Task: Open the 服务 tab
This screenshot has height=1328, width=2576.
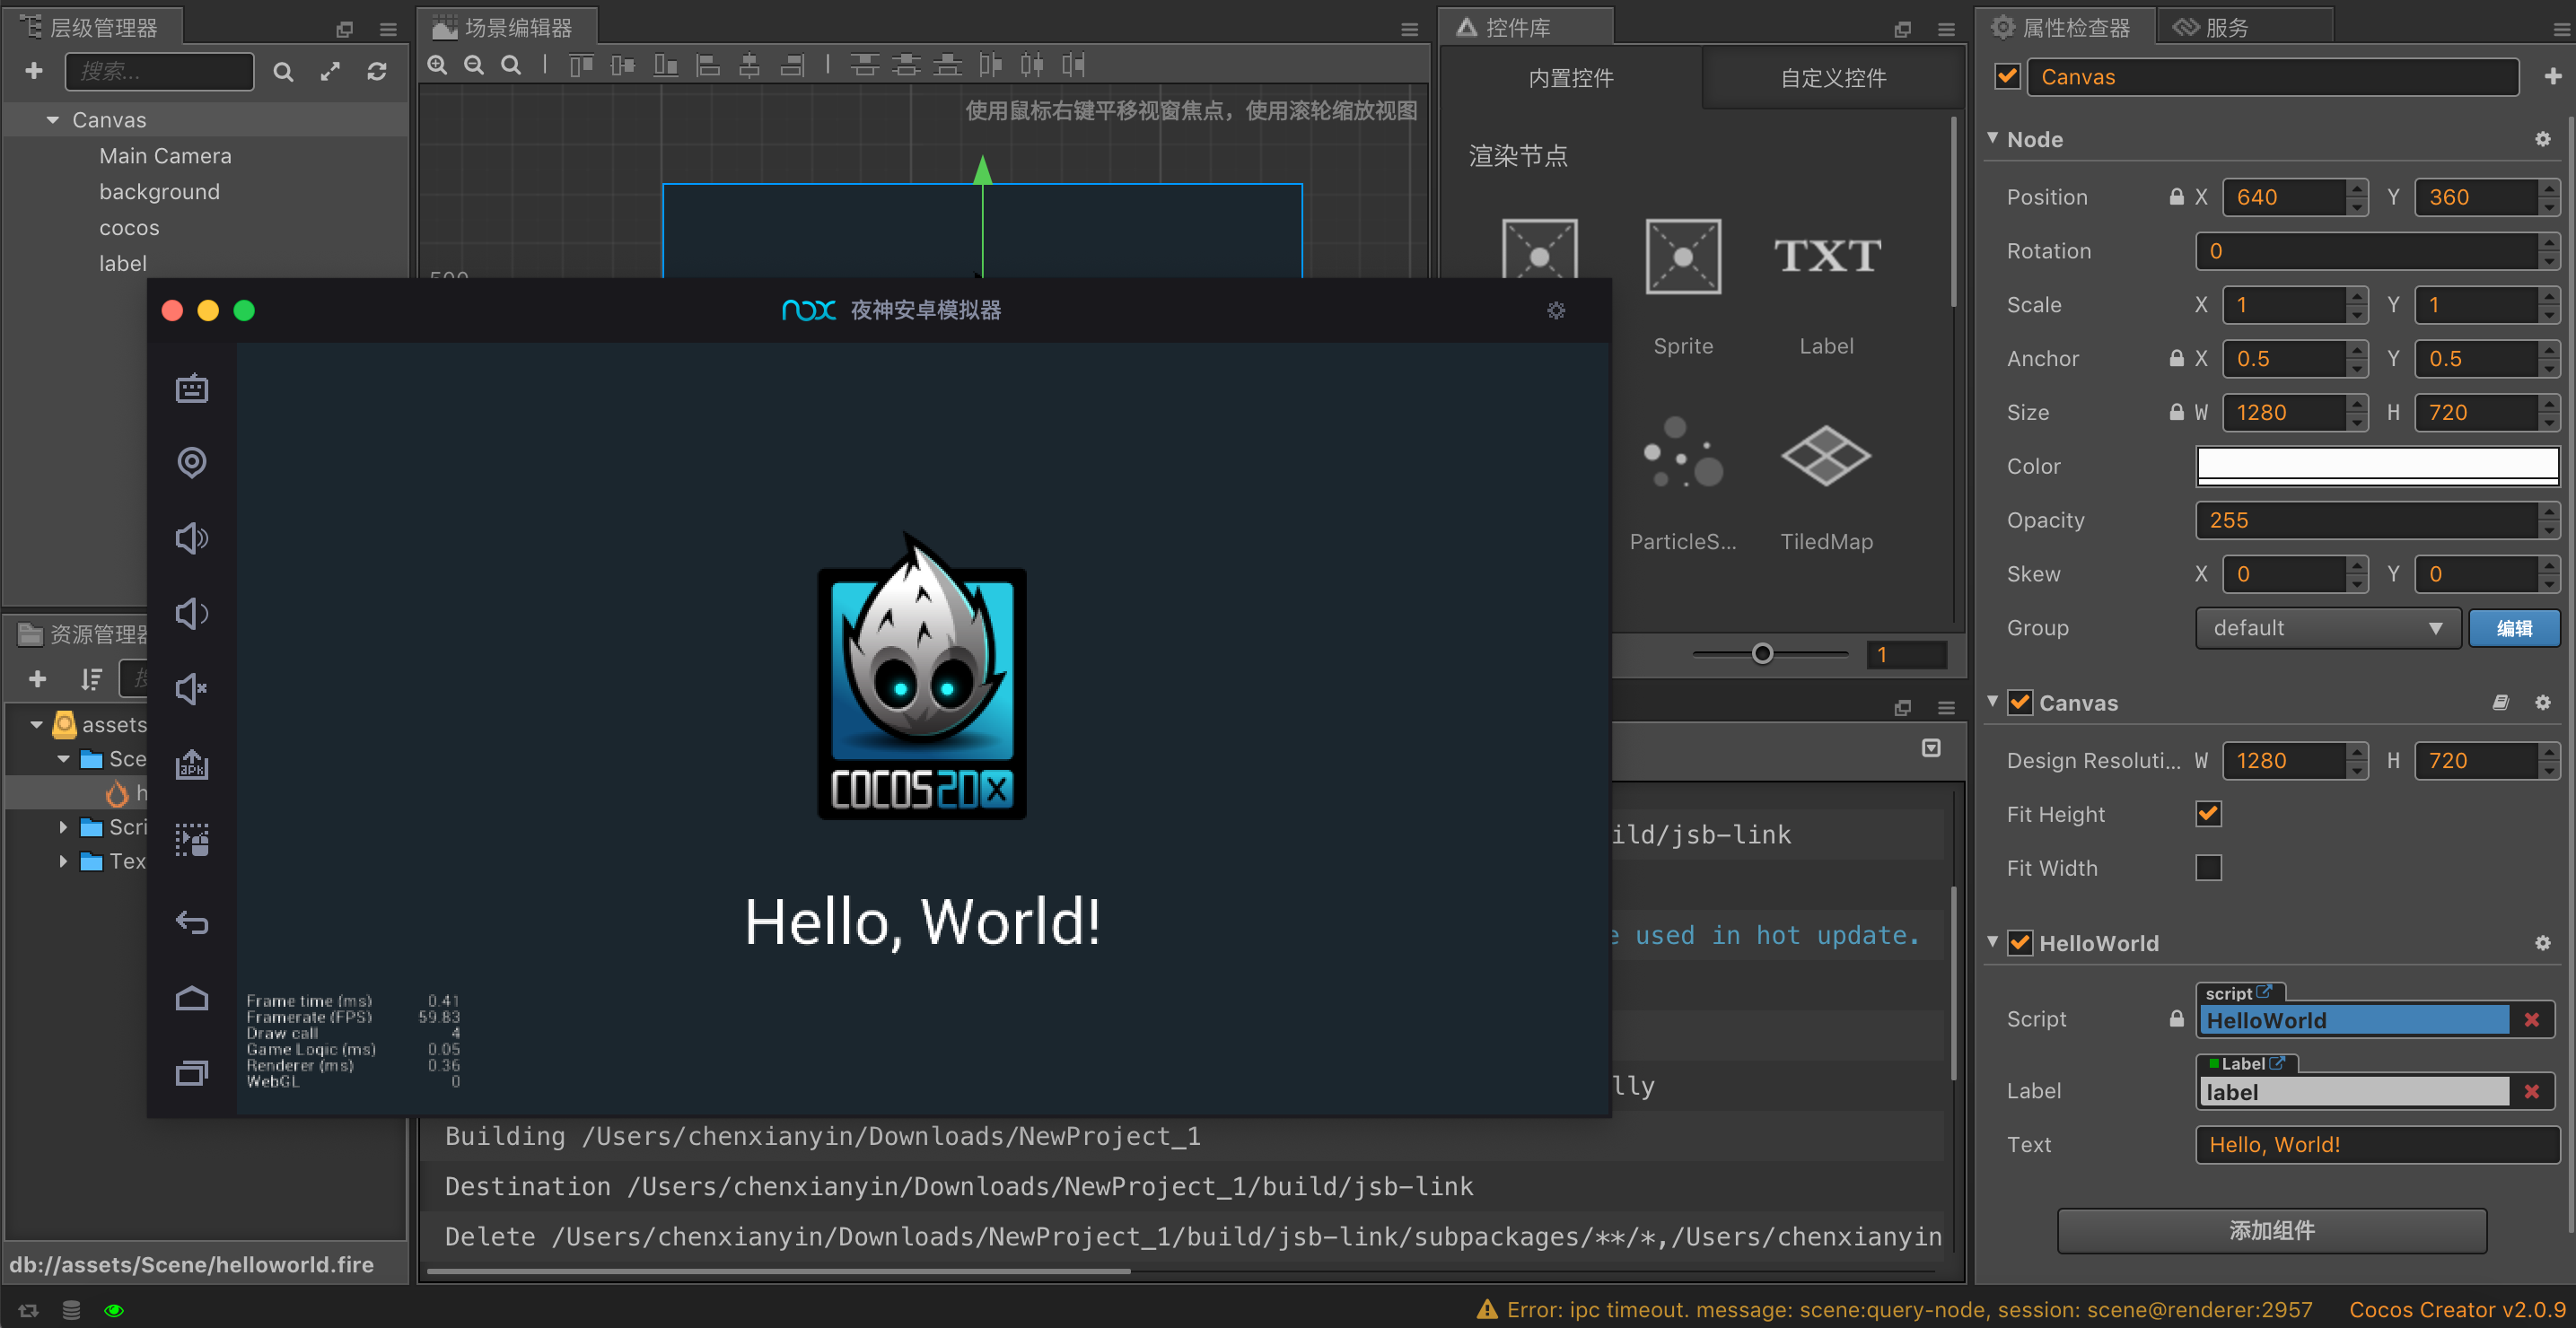Action: 2225,27
